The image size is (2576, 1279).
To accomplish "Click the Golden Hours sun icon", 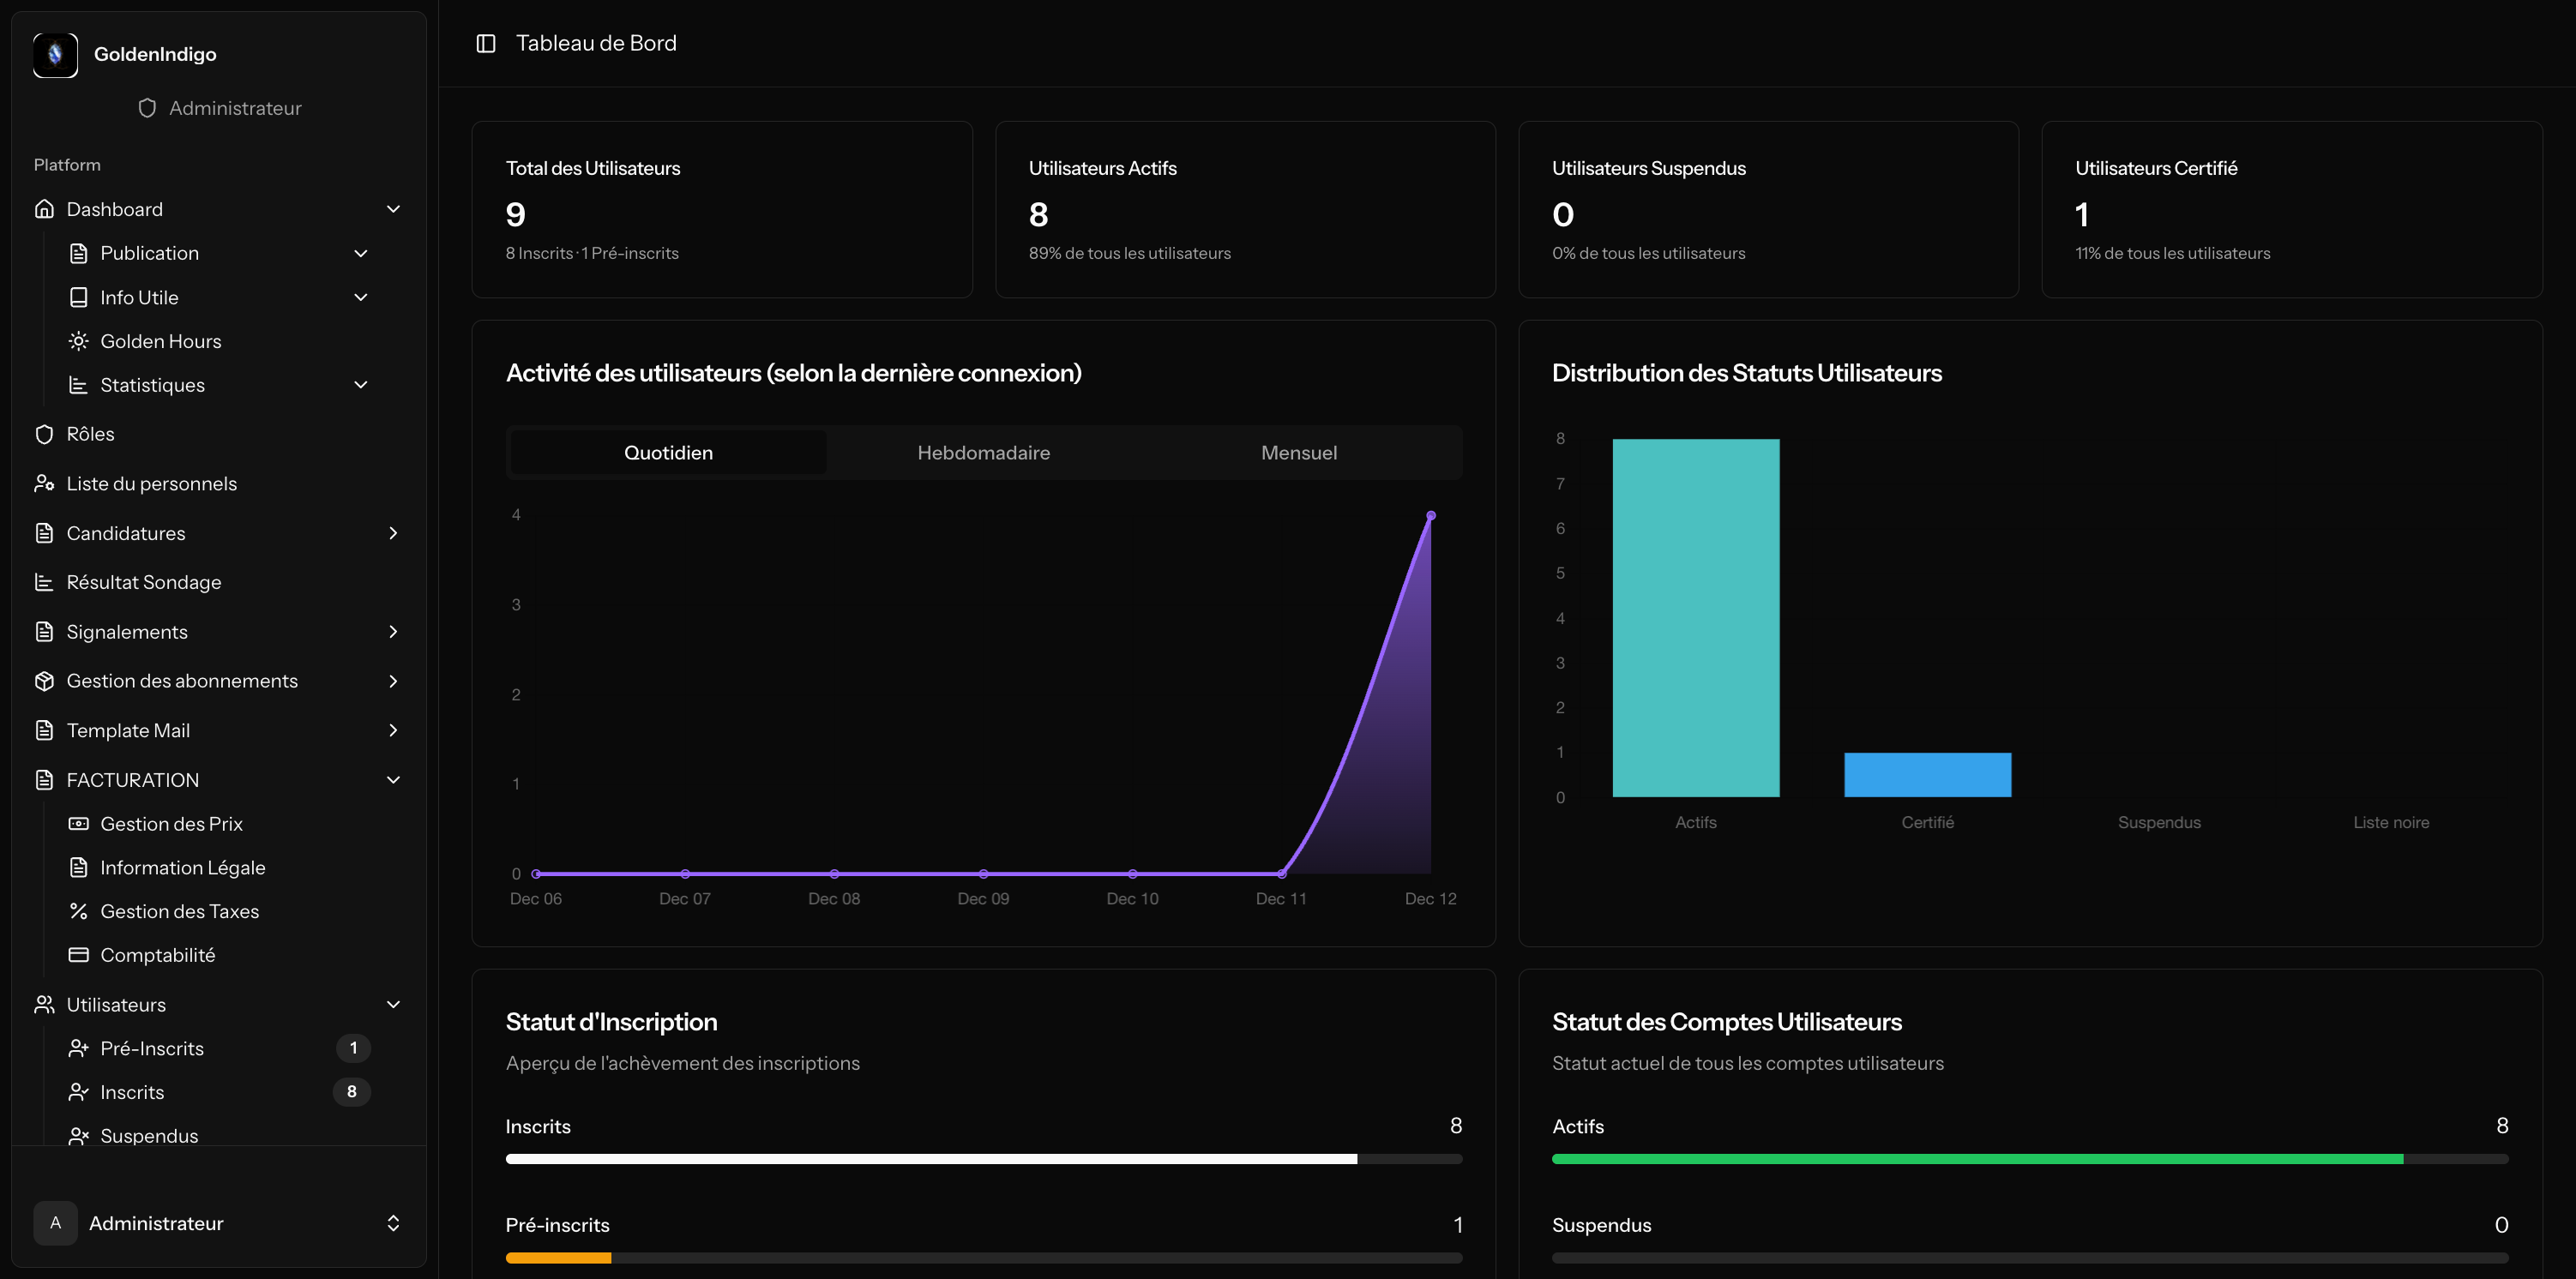I will (78, 341).
